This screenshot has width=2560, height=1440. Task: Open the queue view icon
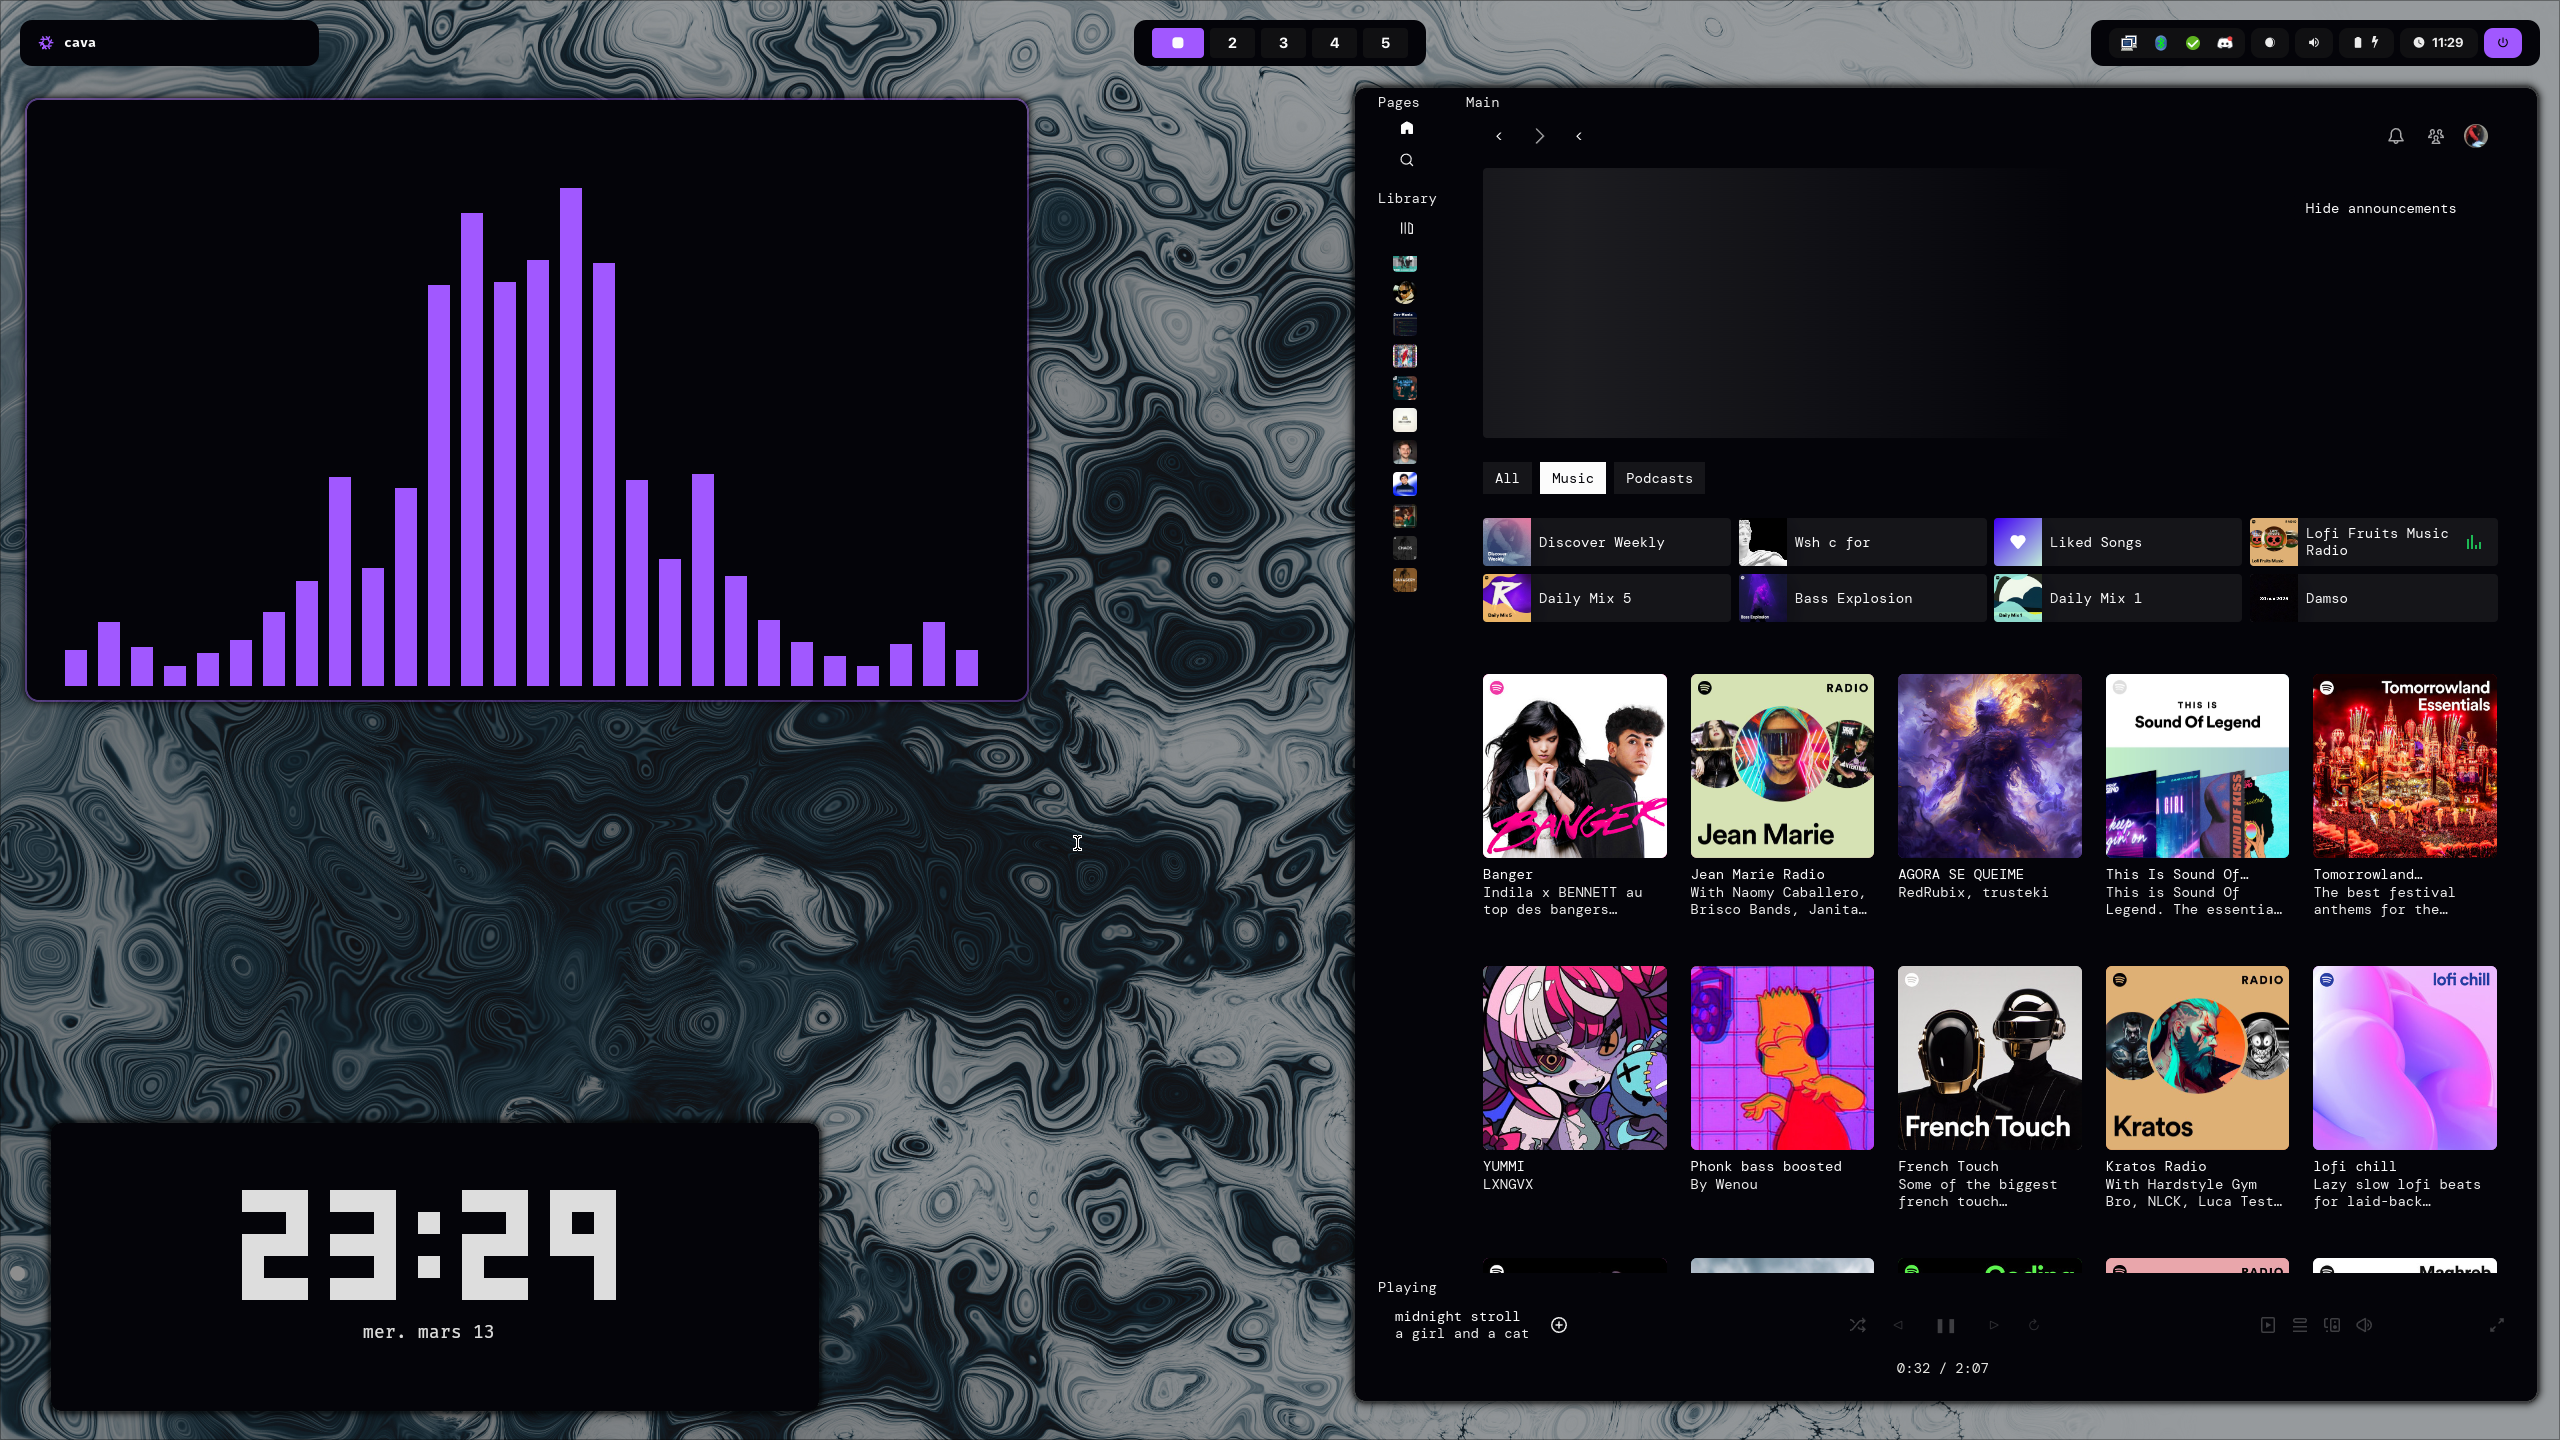tap(2299, 1325)
